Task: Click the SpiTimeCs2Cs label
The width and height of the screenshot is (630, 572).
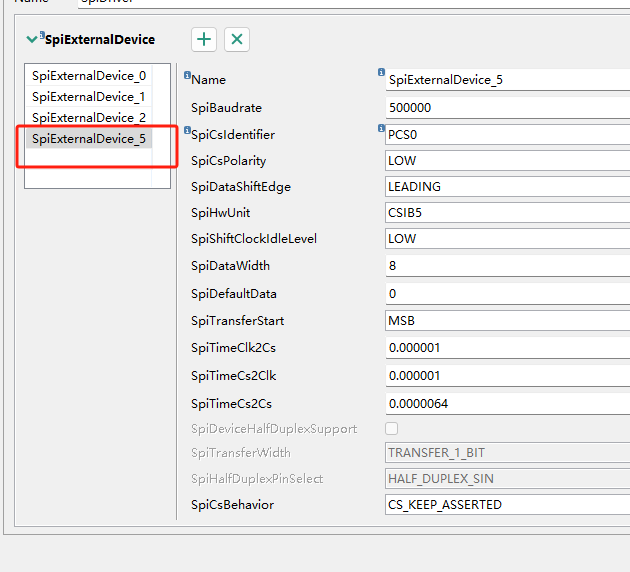Action: [x=231, y=403]
